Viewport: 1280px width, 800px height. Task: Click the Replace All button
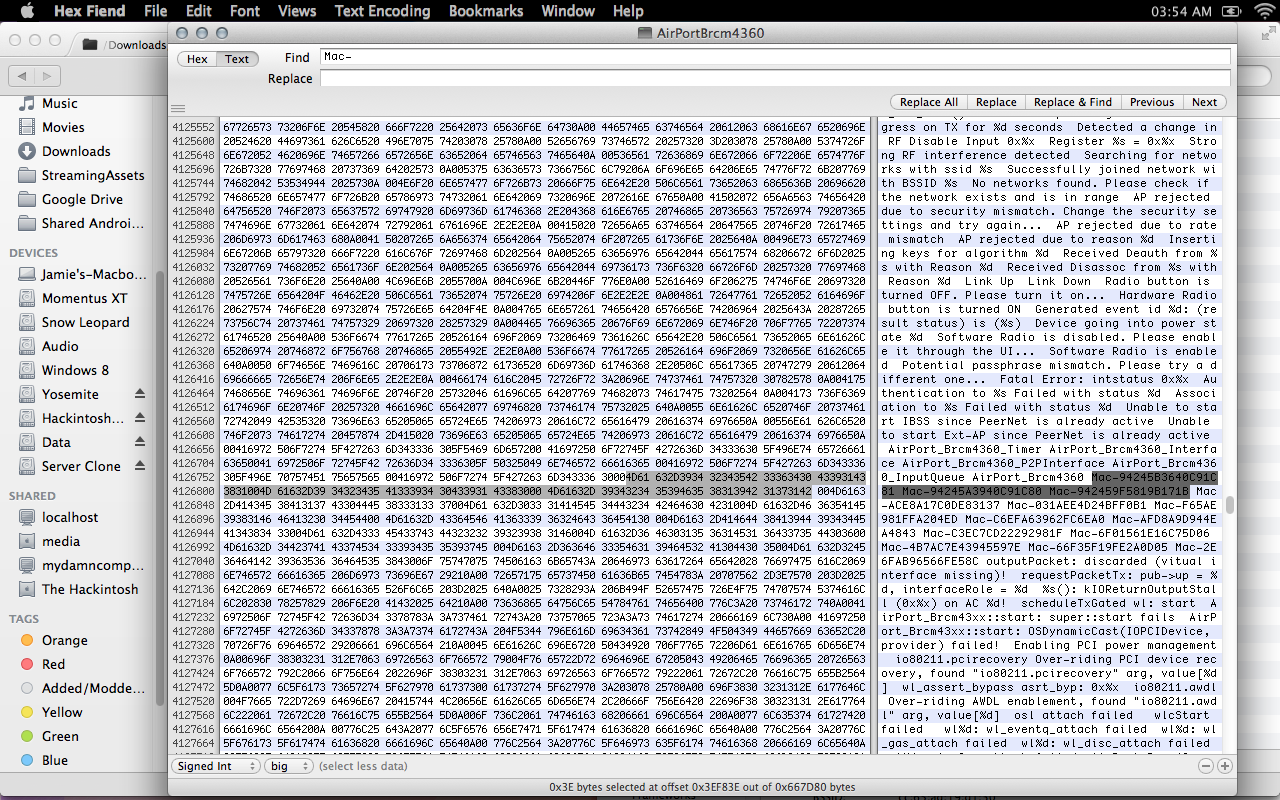928,102
